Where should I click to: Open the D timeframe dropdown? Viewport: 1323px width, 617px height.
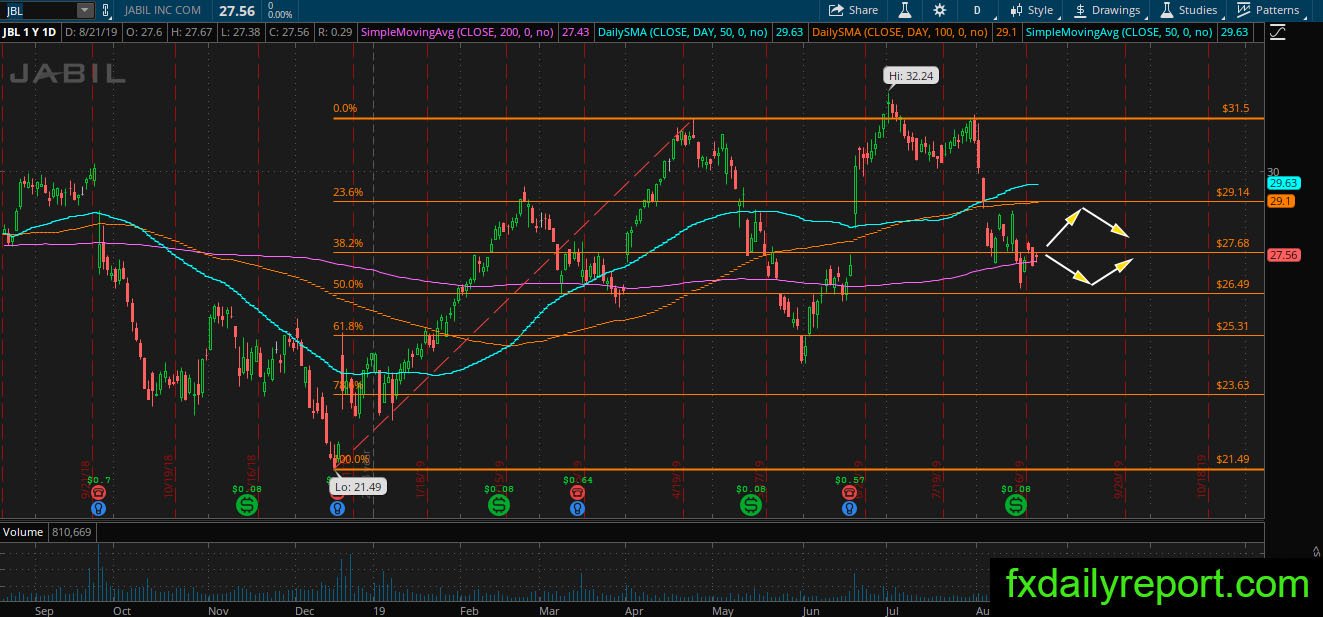976,10
